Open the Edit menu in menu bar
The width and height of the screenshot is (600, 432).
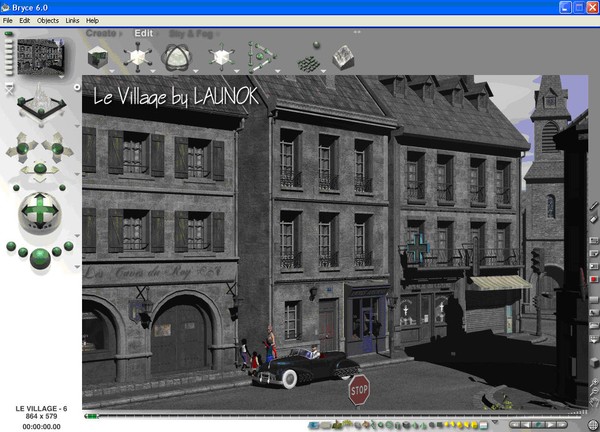tap(24, 21)
